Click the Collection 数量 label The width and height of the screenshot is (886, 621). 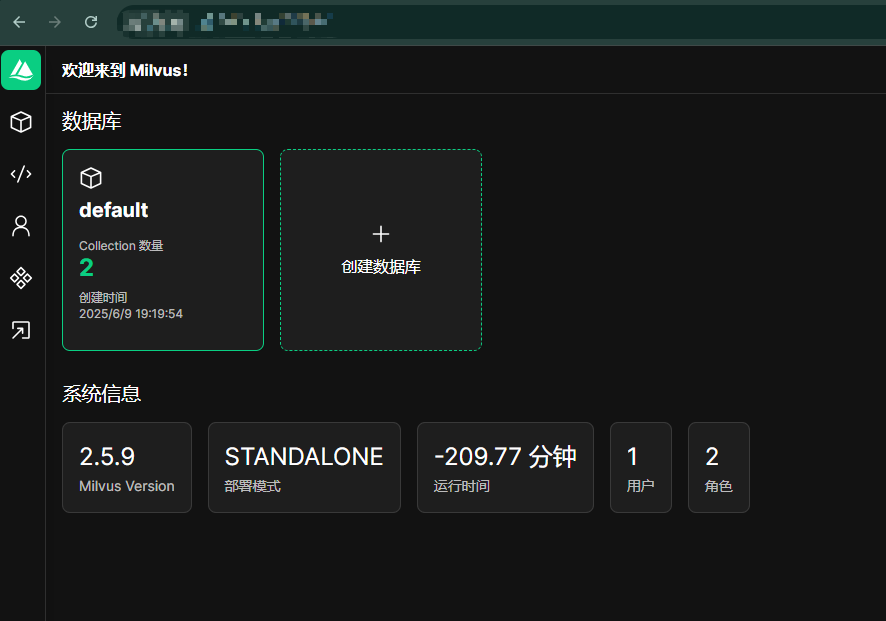[x=121, y=246]
